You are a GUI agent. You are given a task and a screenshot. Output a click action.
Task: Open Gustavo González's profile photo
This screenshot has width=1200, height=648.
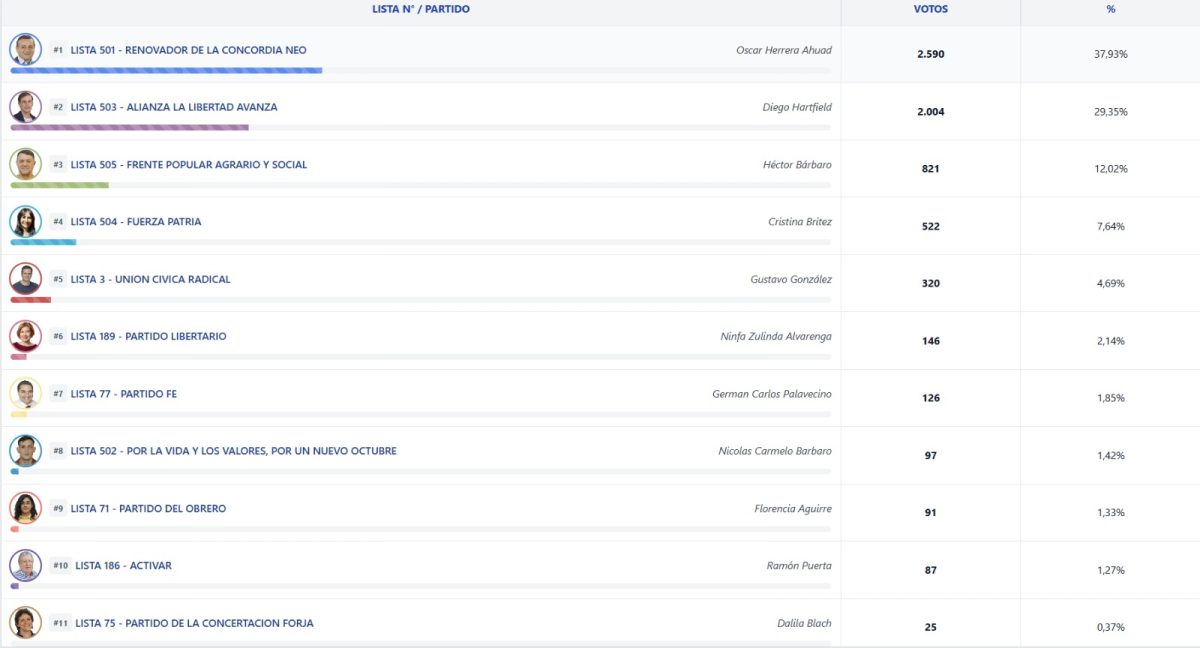pos(25,278)
